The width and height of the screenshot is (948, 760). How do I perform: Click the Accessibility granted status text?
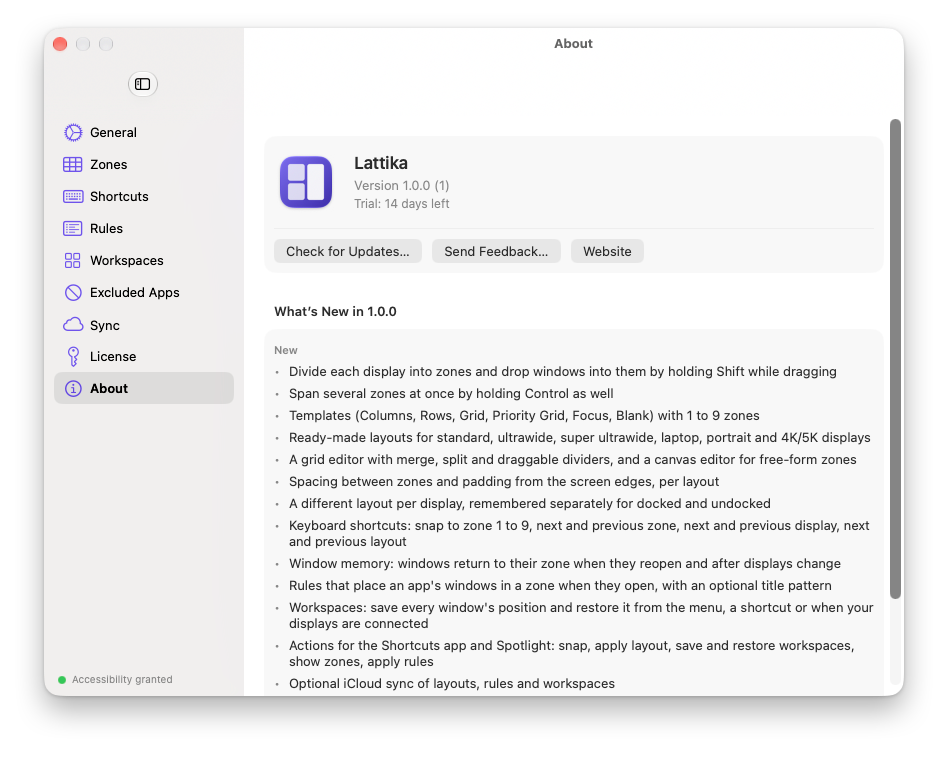tap(122, 680)
